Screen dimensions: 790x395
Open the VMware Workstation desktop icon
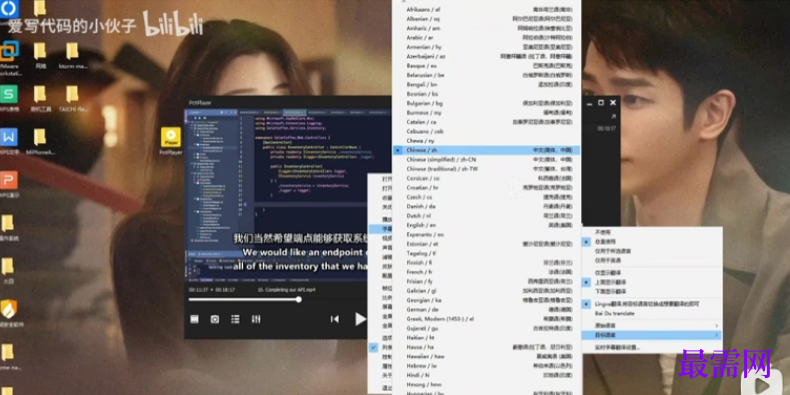(9, 58)
